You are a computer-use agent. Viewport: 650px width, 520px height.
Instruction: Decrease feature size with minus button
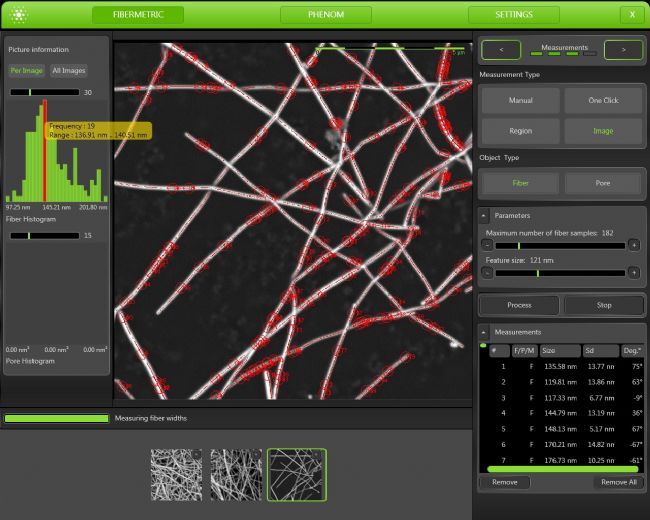[x=486, y=272]
